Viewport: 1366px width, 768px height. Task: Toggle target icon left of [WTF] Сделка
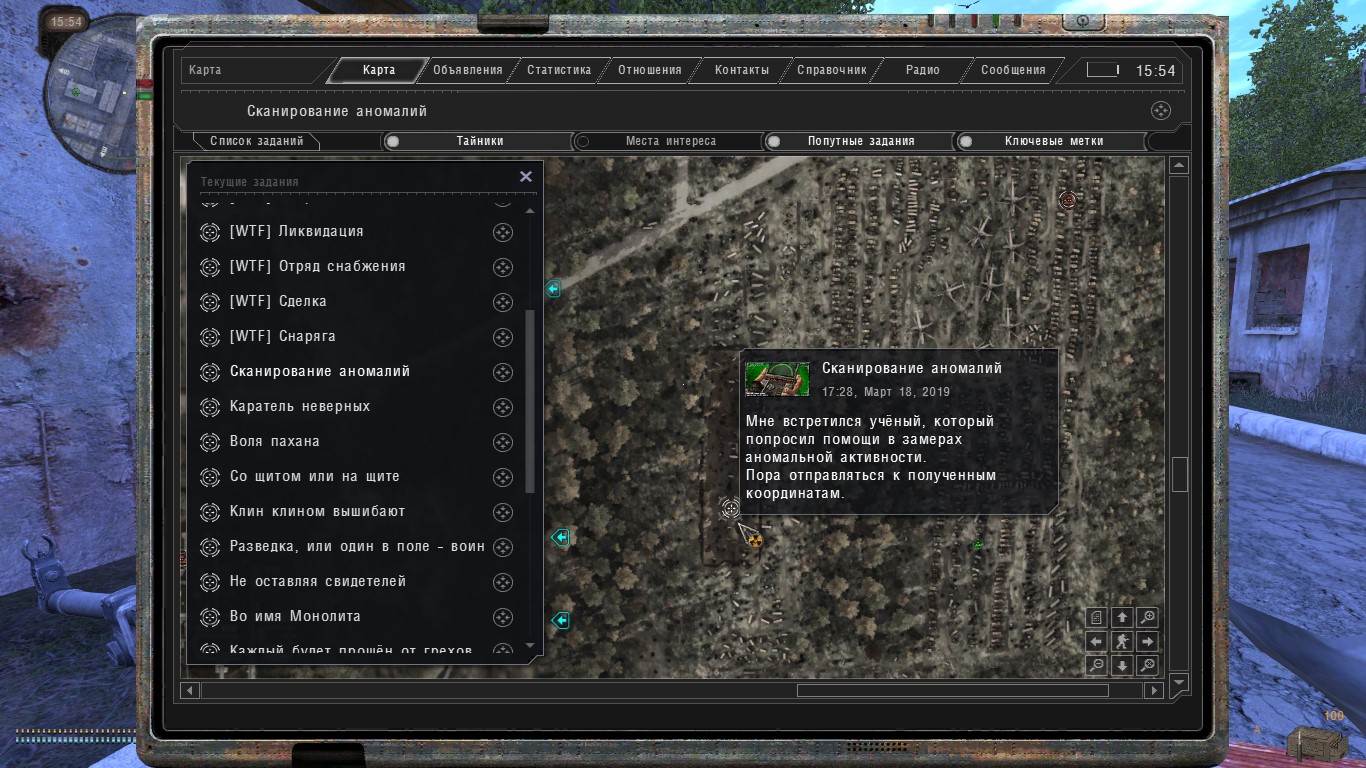(x=209, y=302)
